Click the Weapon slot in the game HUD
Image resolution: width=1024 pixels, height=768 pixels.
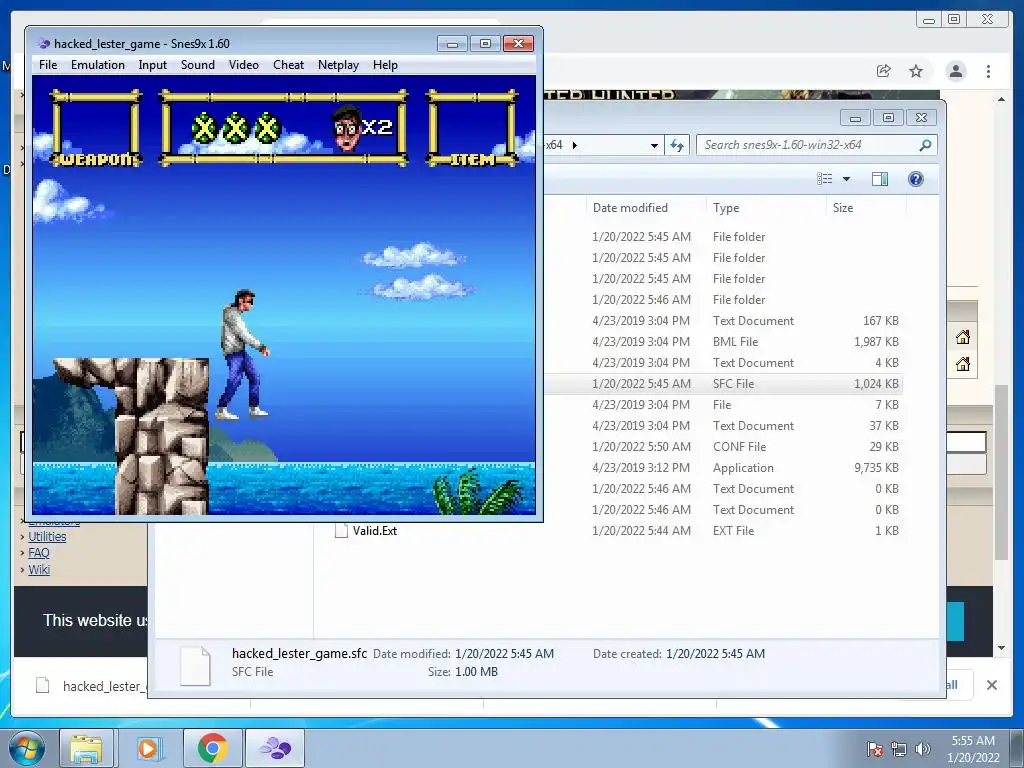pyautogui.click(x=96, y=128)
